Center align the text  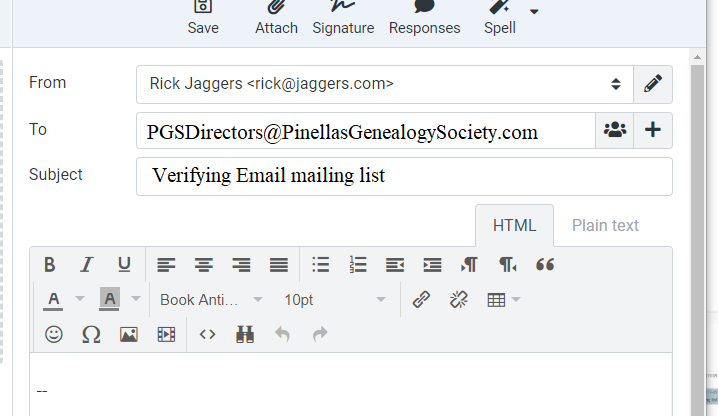click(204, 265)
